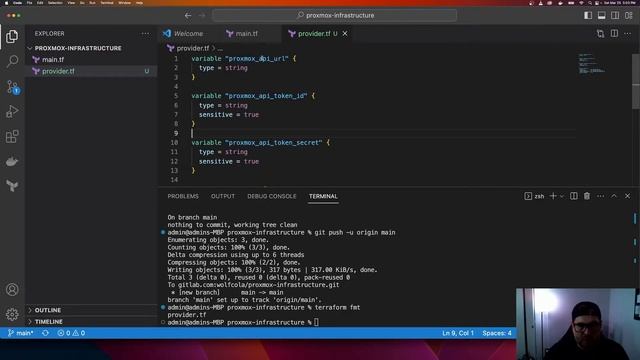Maximize the panel with chevron up
Image resolution: width=640 pixels, height=360 pixels.
[x=614, y=196]
